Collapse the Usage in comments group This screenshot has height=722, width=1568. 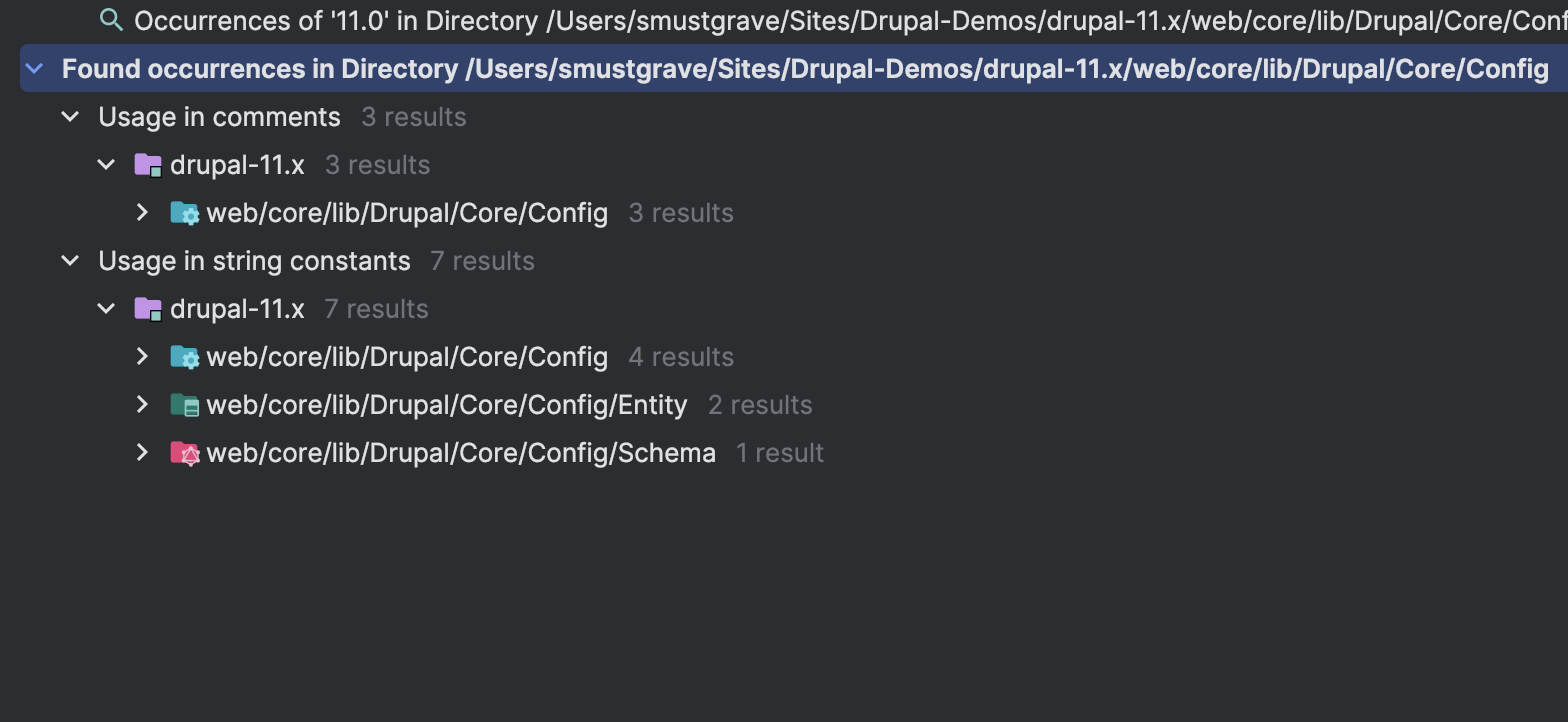[70, 117]
